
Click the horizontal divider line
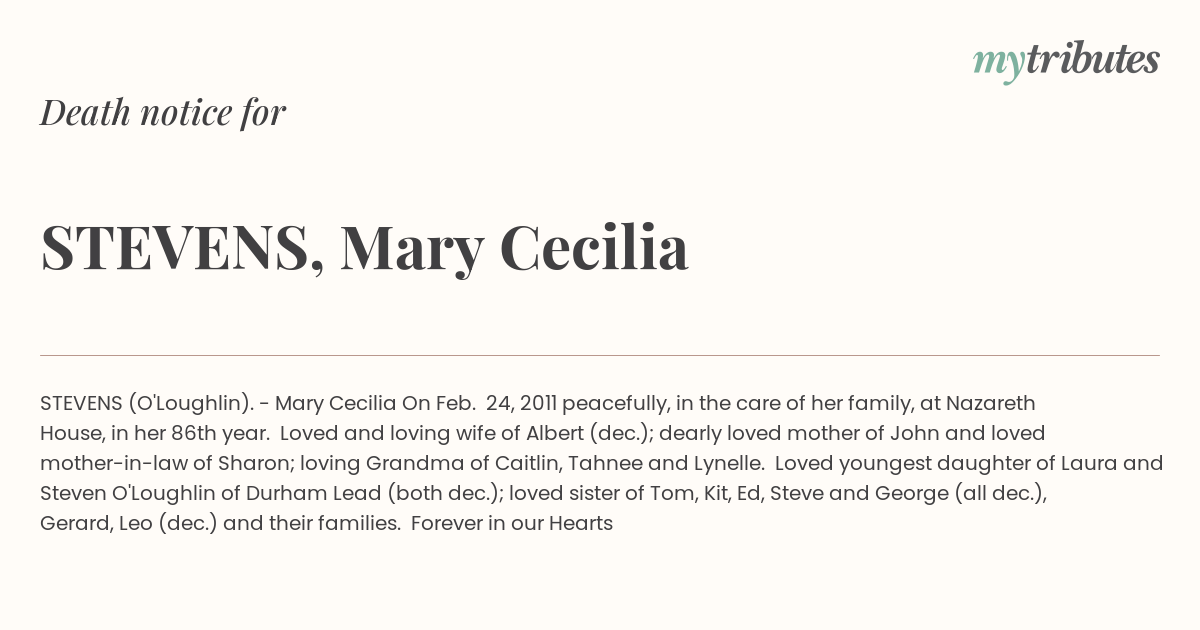(600, 355)
